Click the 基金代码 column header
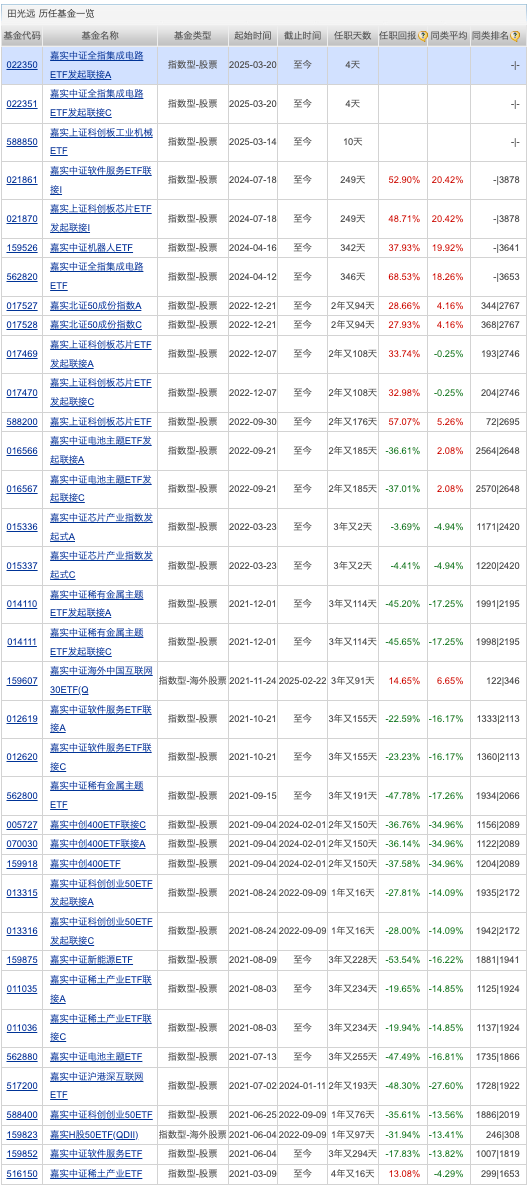Image resolution: width=528 pixels, height=1186 pixels. pyautogui.click(x=22, y=36)
